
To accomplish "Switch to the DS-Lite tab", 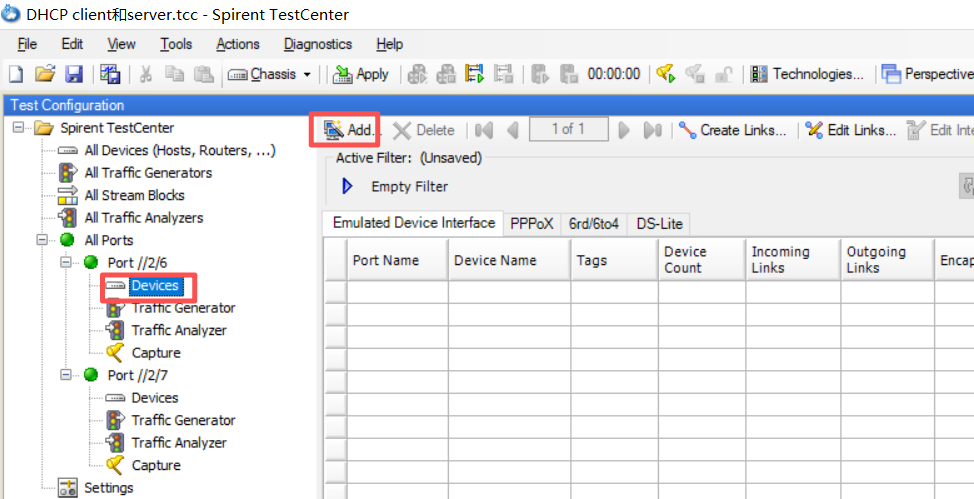I will (659, 224).
